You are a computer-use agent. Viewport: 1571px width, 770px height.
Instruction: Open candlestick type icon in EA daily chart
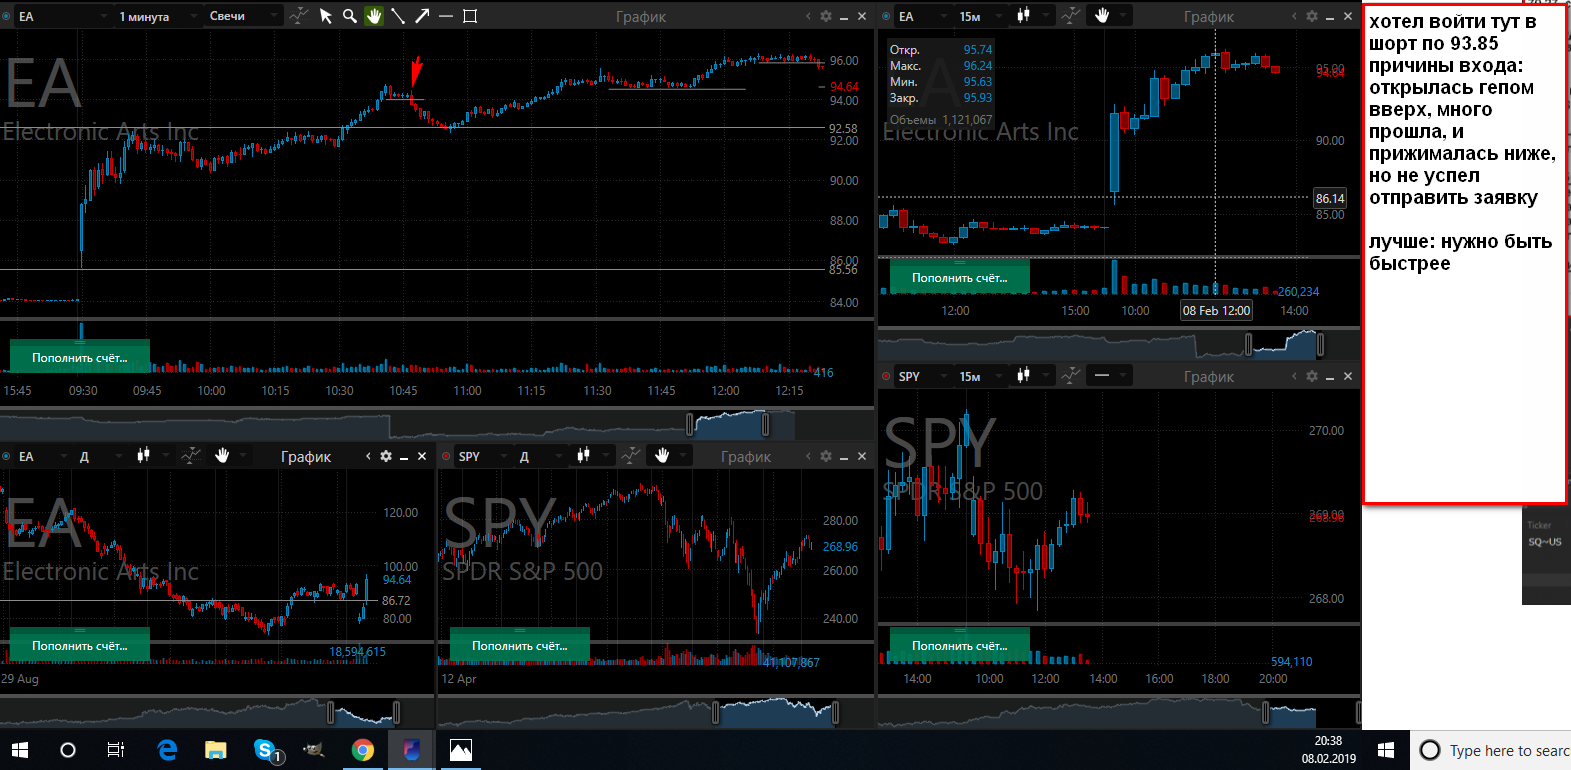143,456
